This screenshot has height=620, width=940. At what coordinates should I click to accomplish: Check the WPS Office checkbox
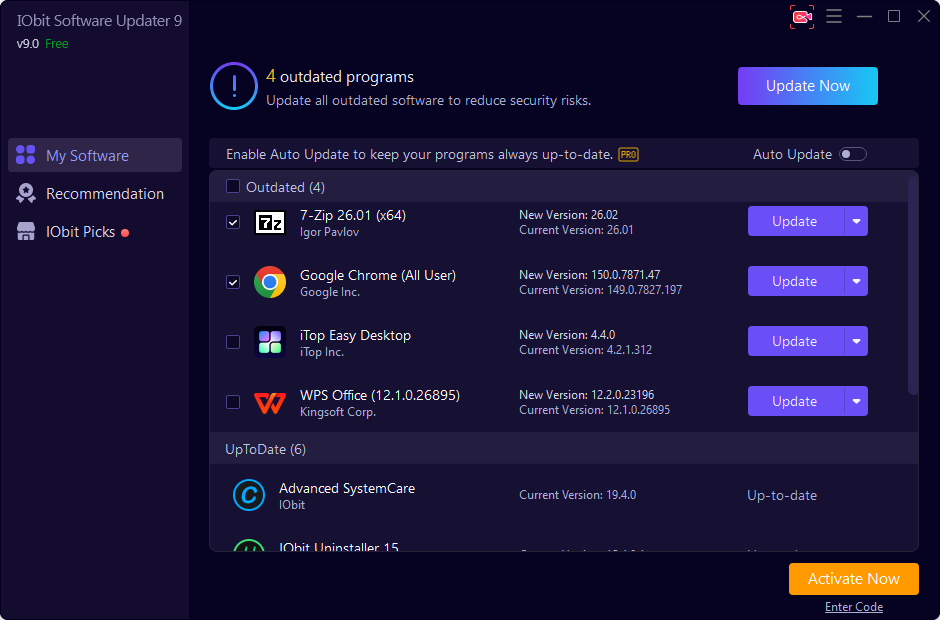233,402
